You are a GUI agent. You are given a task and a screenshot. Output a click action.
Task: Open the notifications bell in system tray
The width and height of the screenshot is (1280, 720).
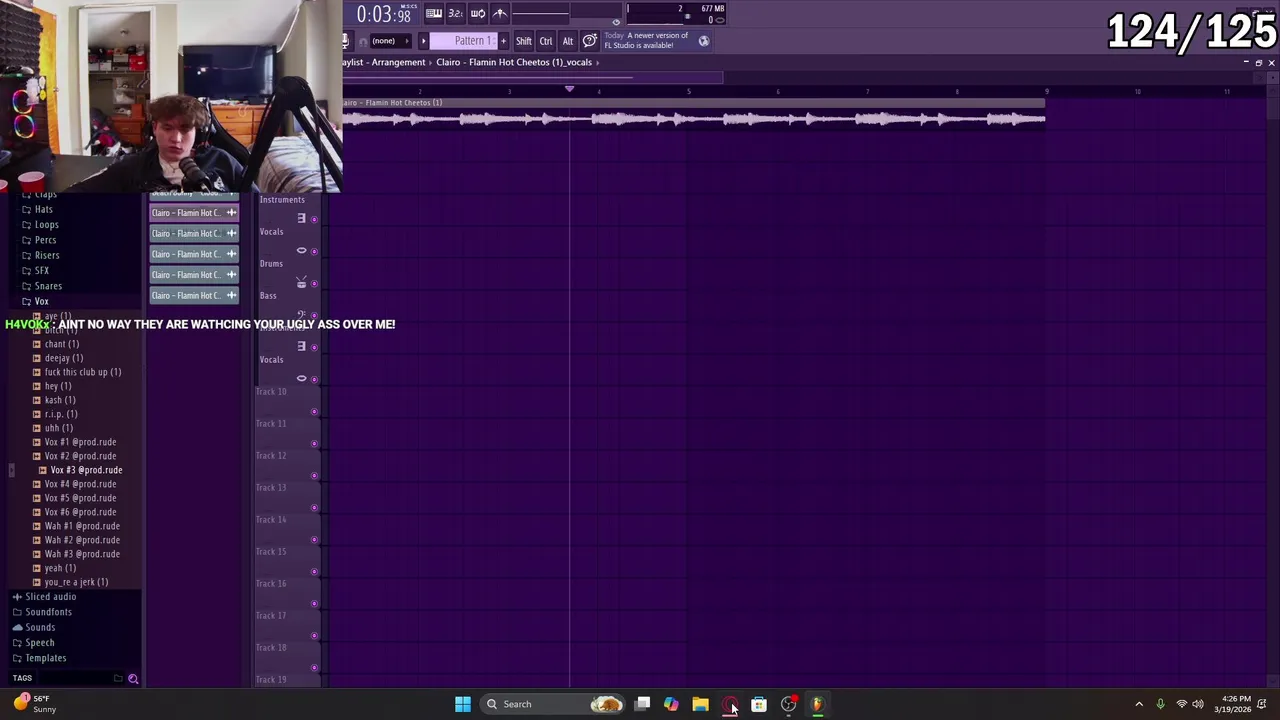(1262, 704)
